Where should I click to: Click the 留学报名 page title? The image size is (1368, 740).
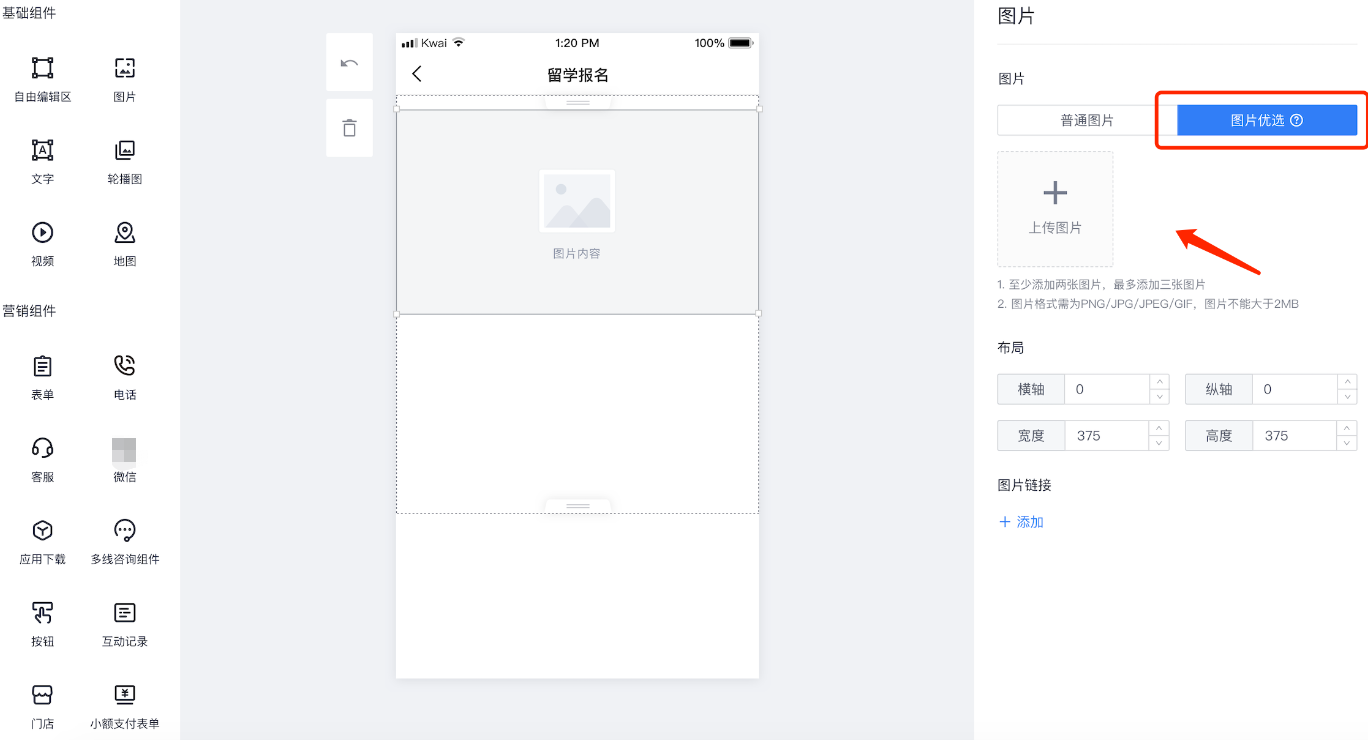point(578,75)
